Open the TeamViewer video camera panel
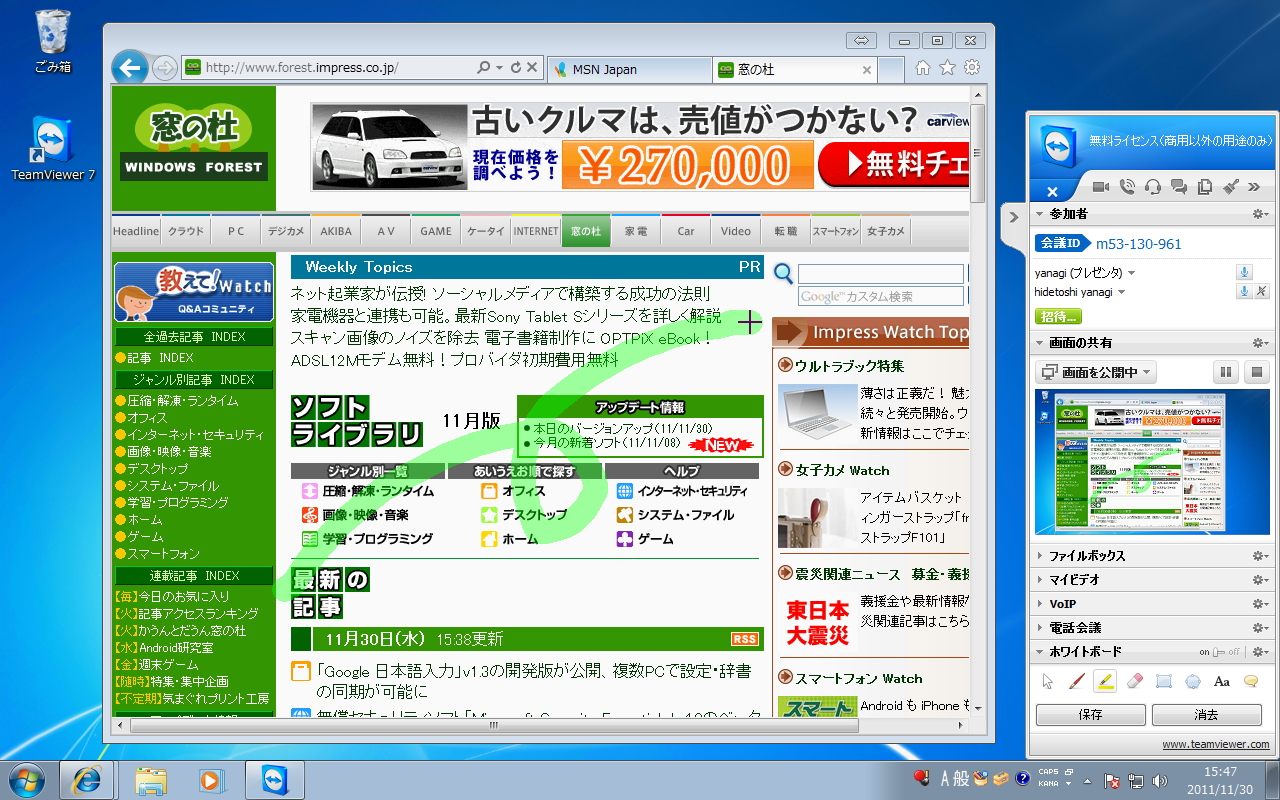The image size is (1280, 800). [1101, 186]
